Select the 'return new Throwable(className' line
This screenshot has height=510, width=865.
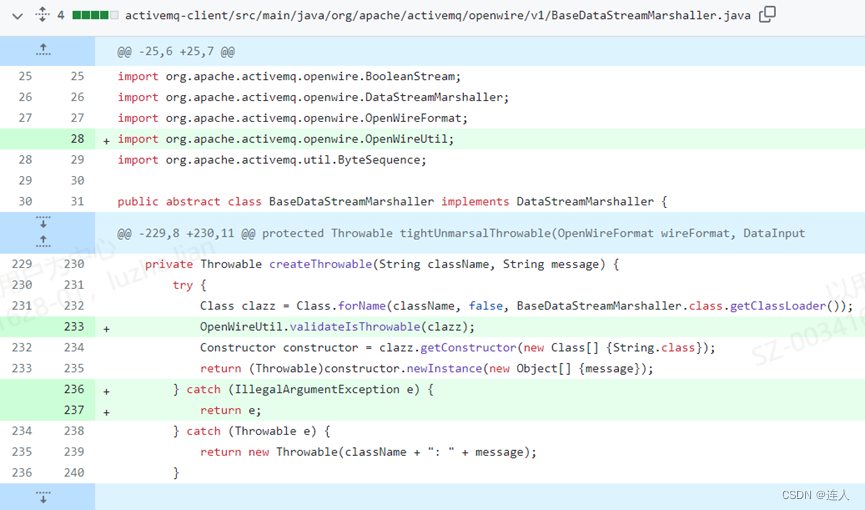tap(368, 452)
